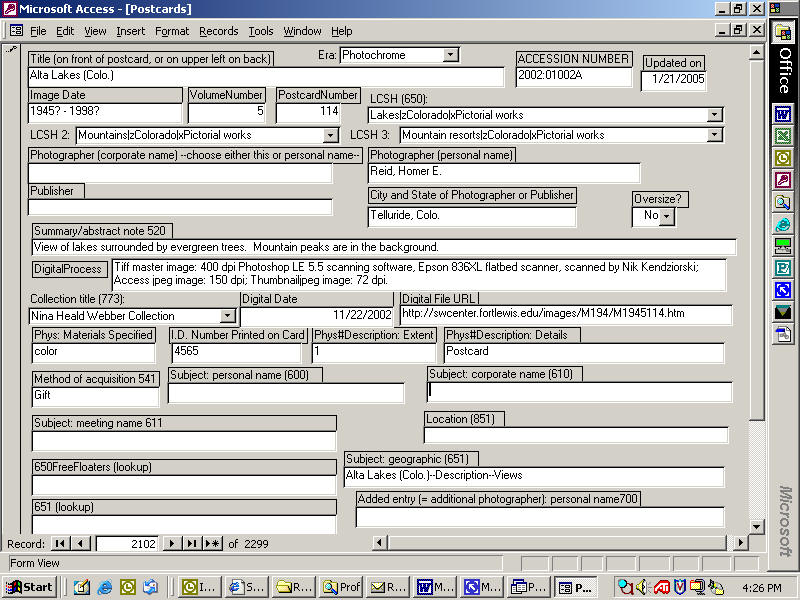800x600 pixels.
Task: Go to first record navigation button
Action: pyautogui.click(x=60, y=543)
